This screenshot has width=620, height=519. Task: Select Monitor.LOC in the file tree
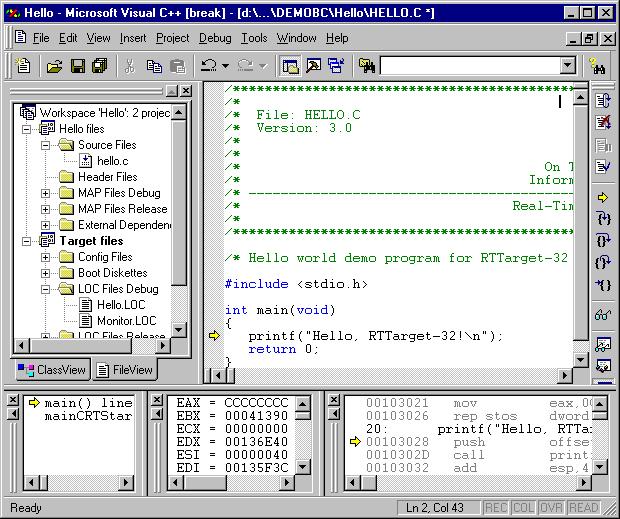point(126,321)
